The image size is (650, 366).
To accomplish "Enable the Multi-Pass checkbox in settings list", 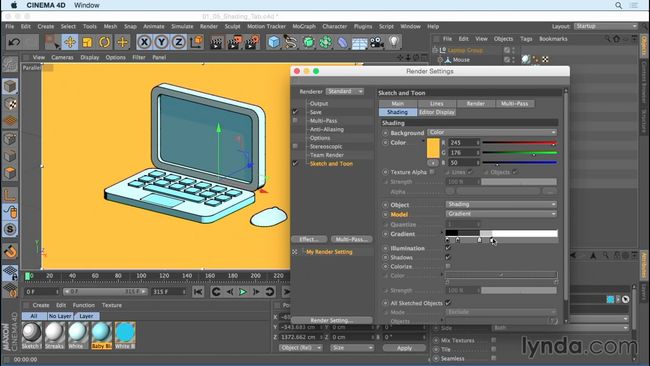I will click(295, 121).
